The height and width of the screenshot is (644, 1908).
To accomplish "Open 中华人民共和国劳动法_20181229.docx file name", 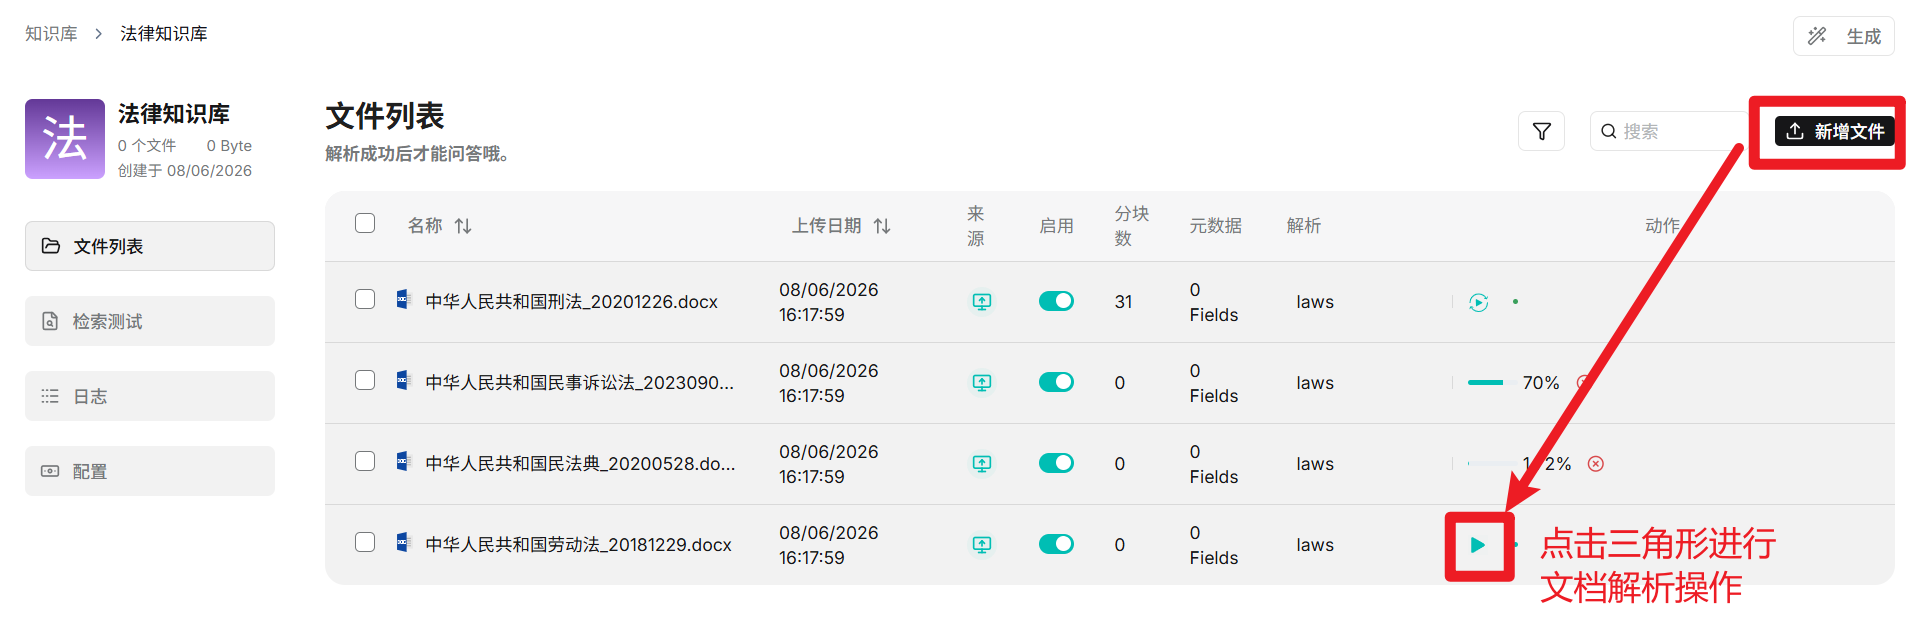I will pyautogui.click(x=578, y=545).
